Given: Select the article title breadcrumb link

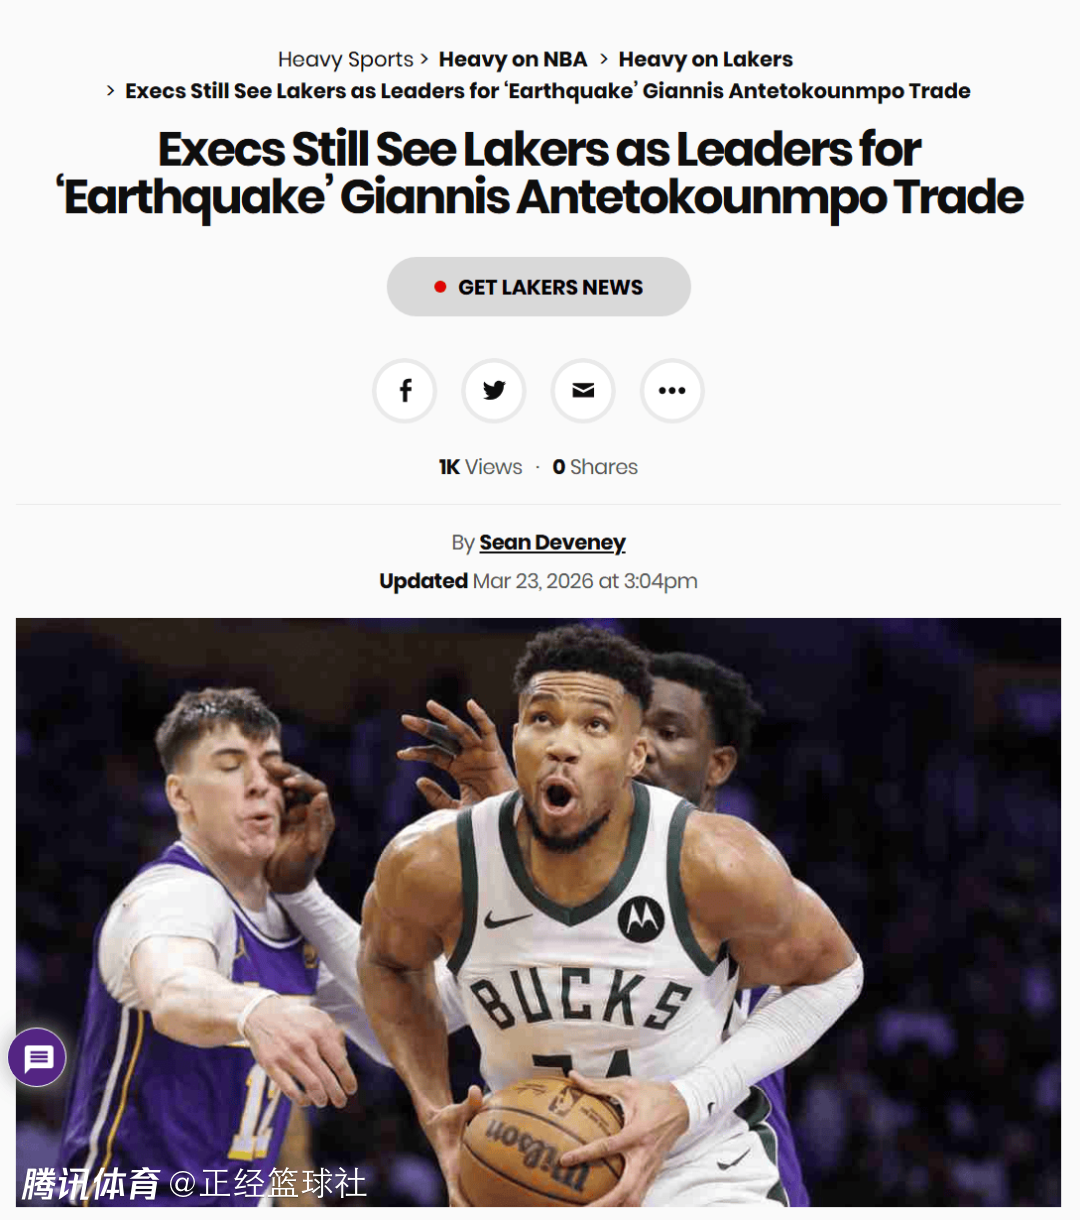Looking at the screenshot, I should pos(547,91).
